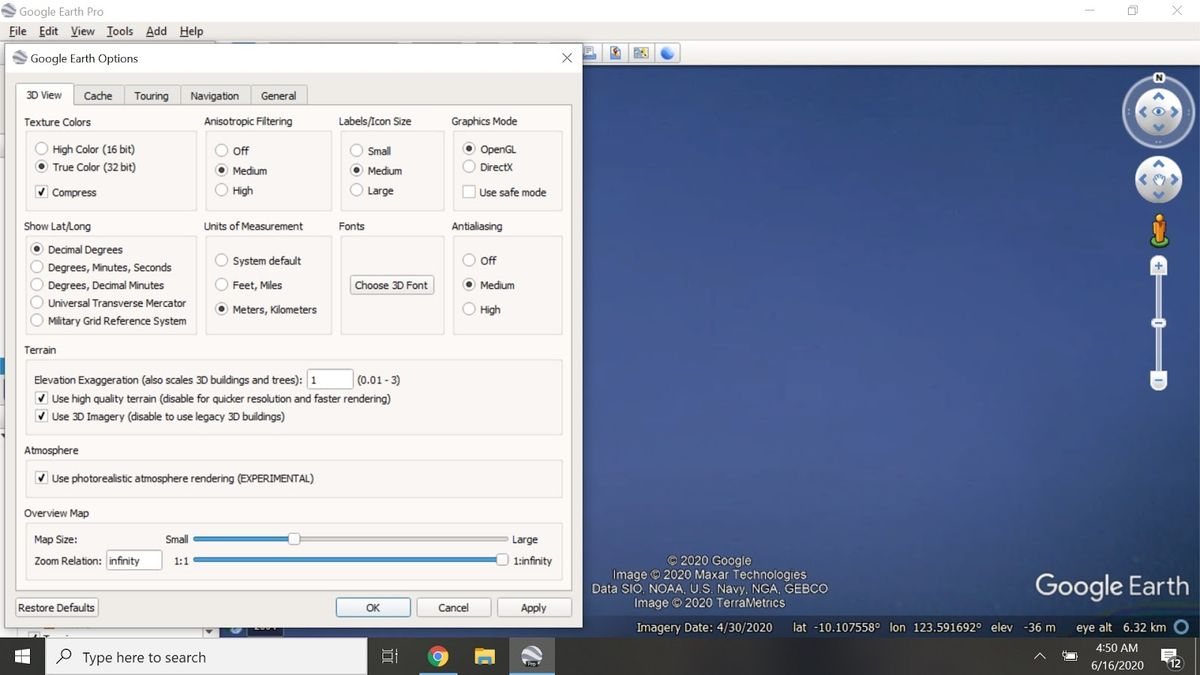Click the Google Earth Pro taskbar icon
Image resolution: width=1200 pixels, height=675 pixels.
(x=532, y=657)
